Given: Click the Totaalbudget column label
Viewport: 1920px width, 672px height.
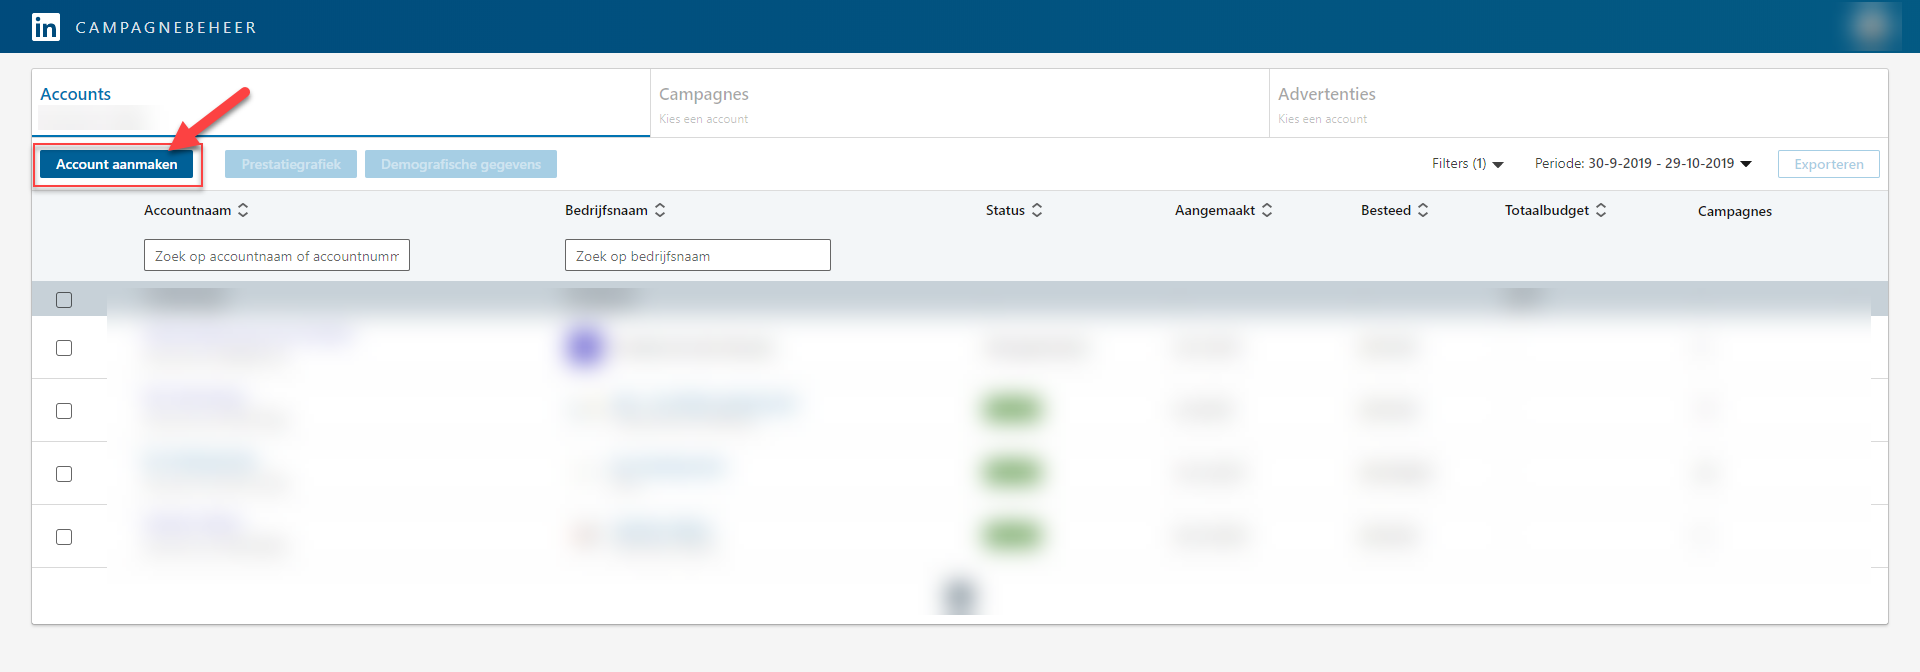Looking at the screenshot, I should [x=1546, y=210].
